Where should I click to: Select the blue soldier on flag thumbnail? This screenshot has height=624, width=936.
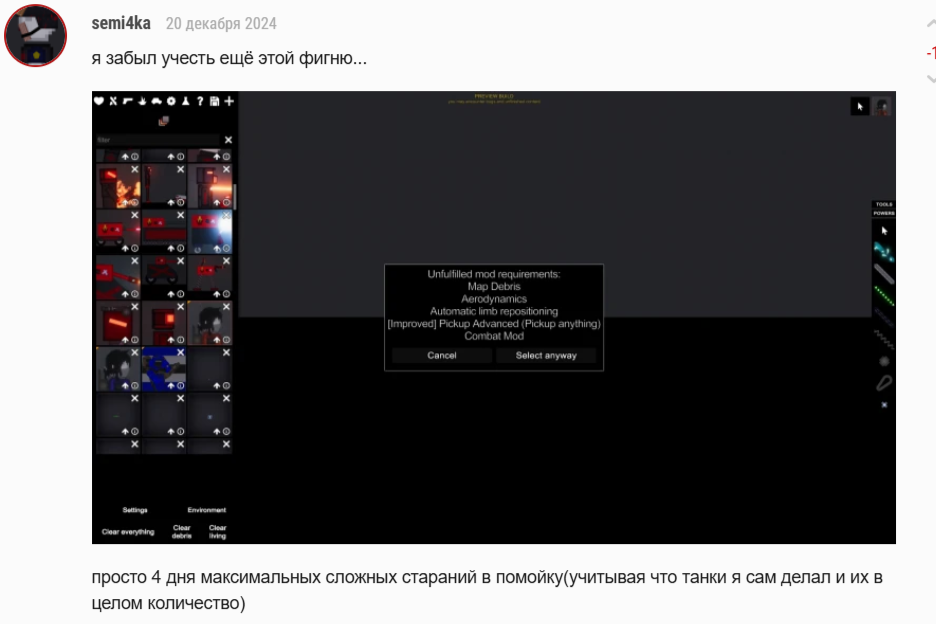[x=164, y=369]
